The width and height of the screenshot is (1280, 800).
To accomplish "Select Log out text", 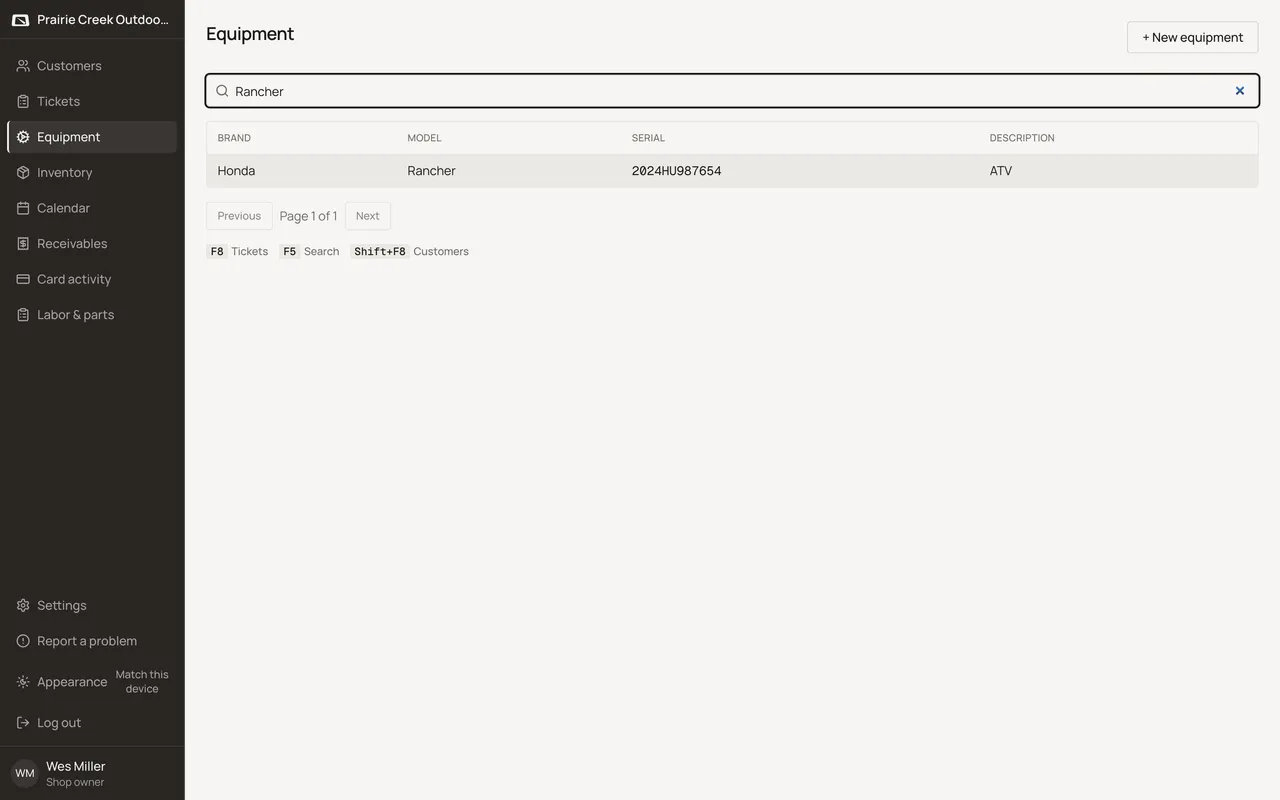I will pyautogui.click(x=59, y=722).
